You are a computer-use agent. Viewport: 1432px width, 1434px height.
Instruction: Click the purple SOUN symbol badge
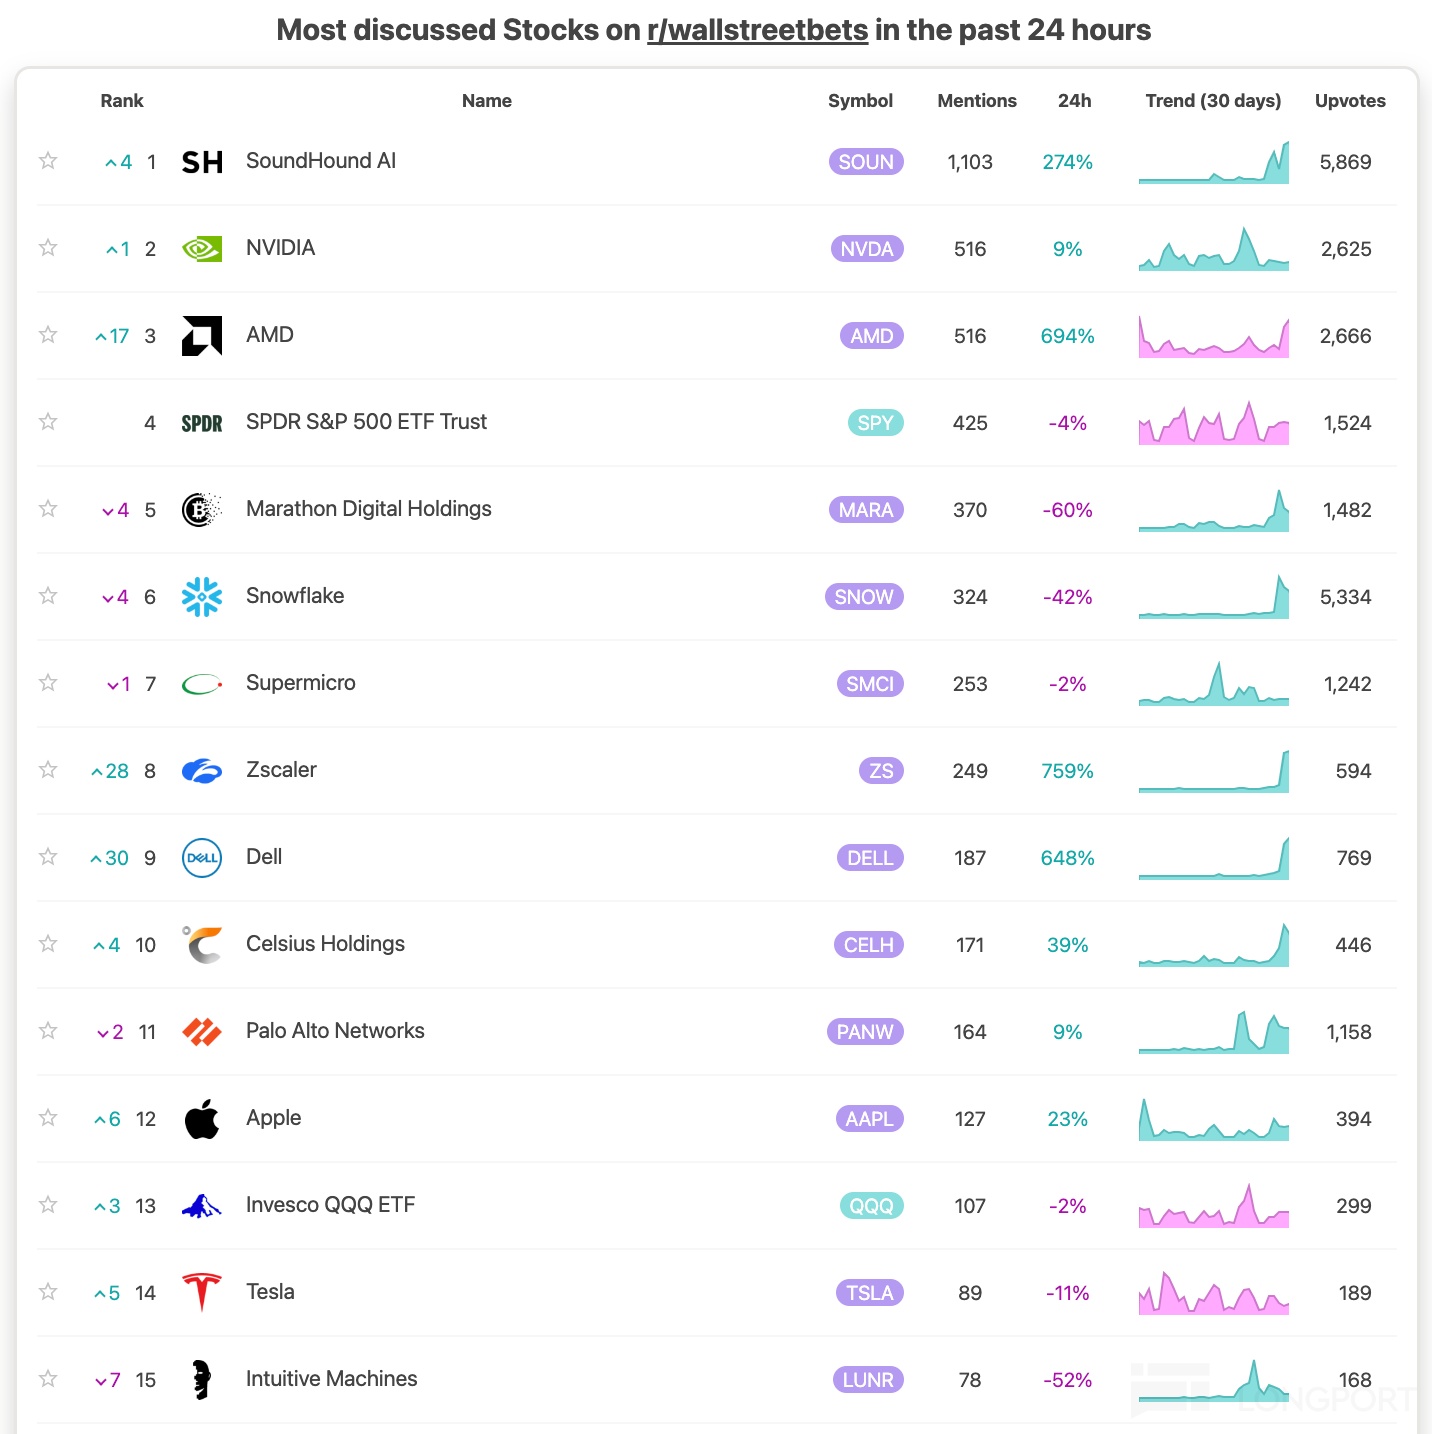(x=866, y=162)
